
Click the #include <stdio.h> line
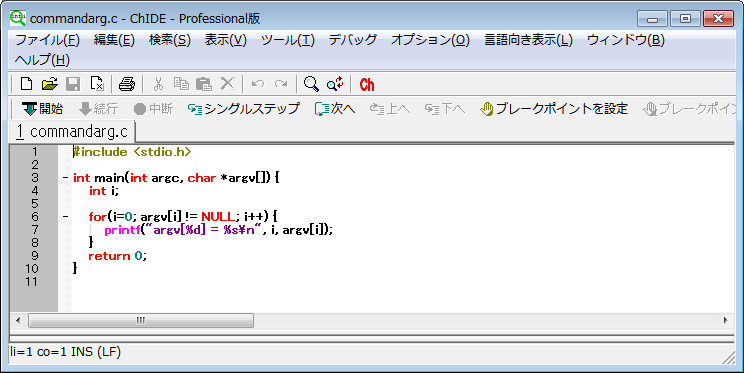(x=132, y=152)
